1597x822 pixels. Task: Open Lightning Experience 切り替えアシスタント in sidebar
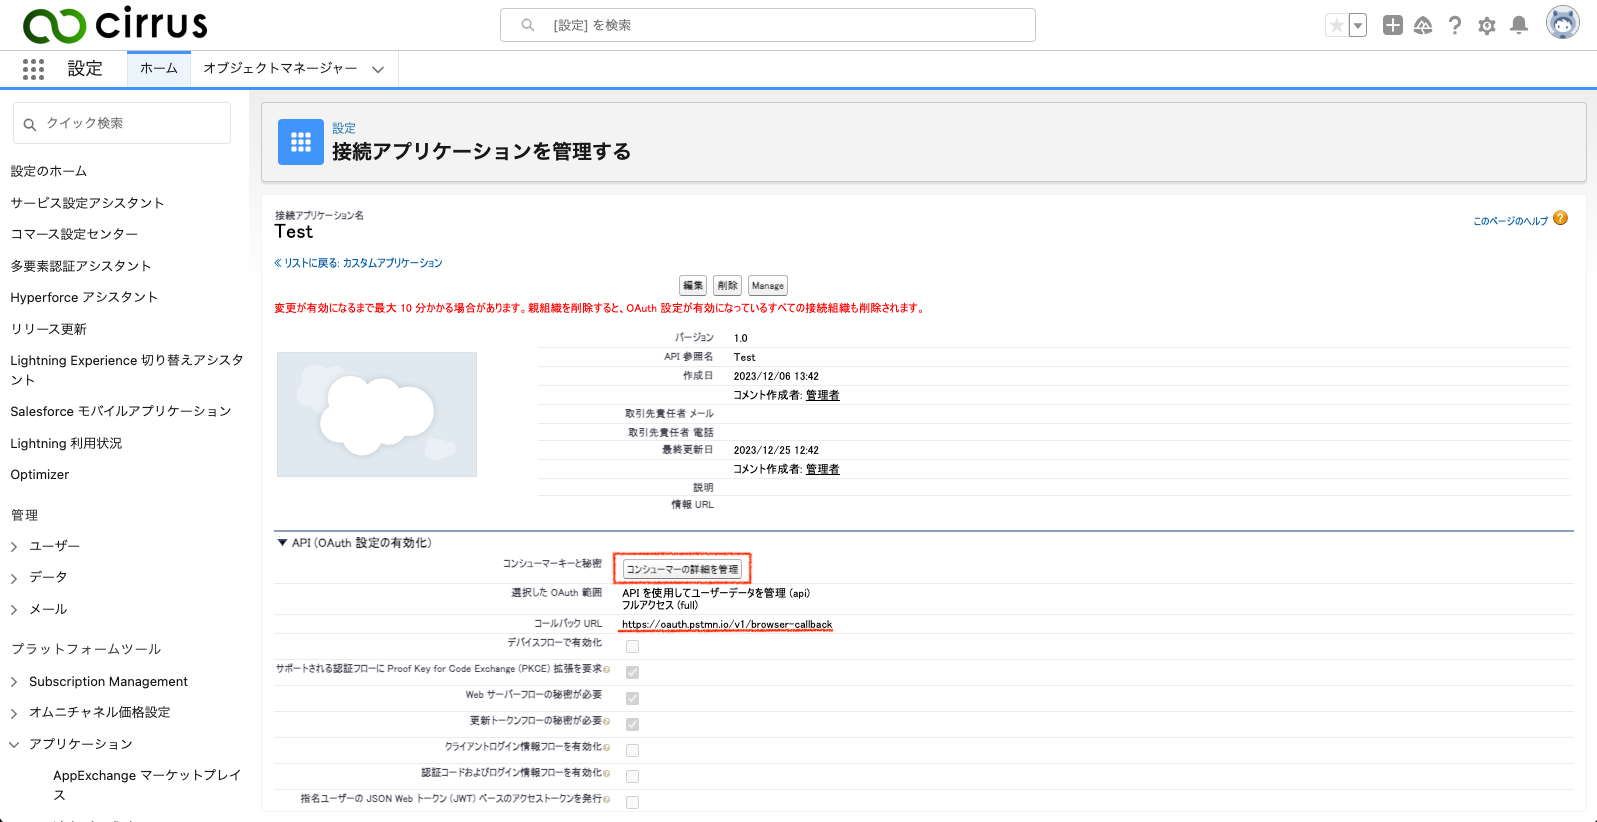coord(127,370)
